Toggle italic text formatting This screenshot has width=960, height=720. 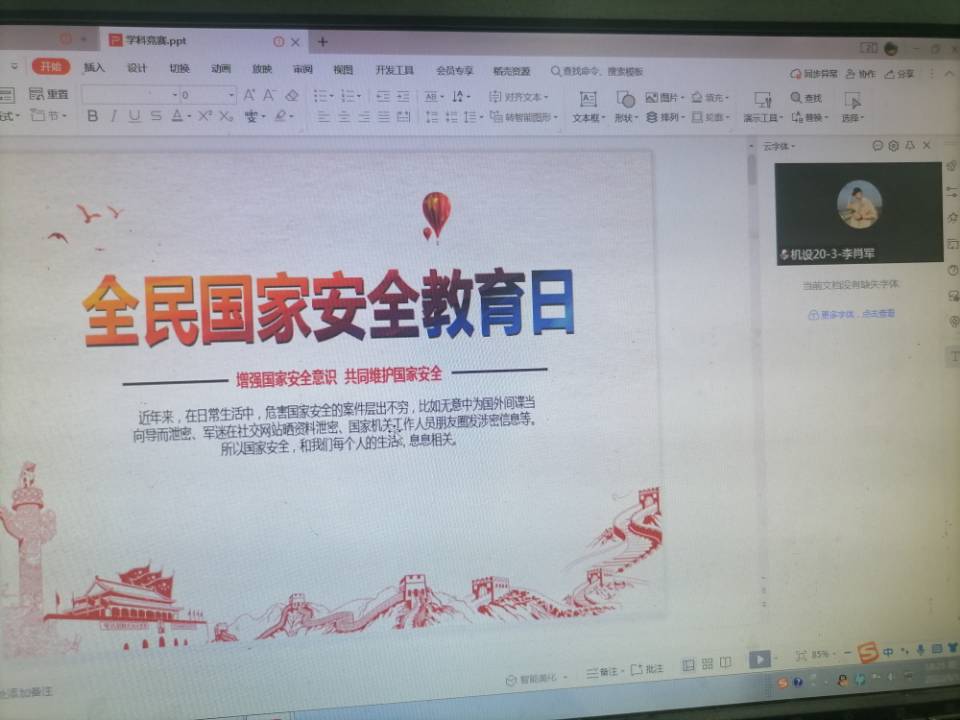coord(114,116)
